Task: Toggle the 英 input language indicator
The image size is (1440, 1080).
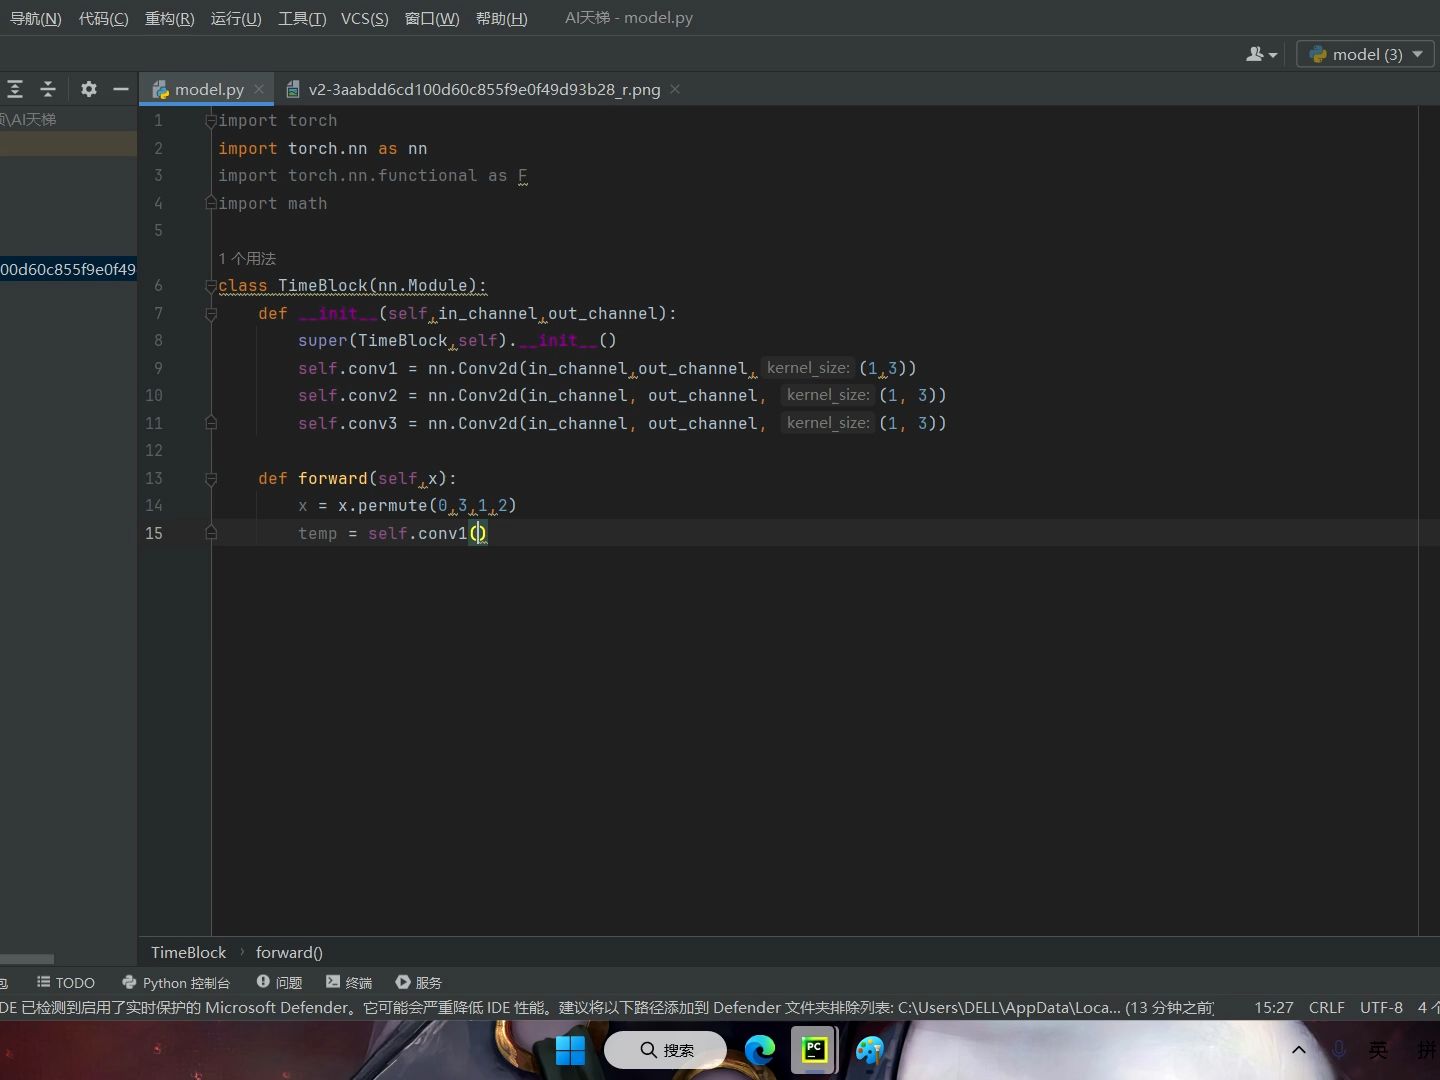Action: (x=1378, y=1050)
